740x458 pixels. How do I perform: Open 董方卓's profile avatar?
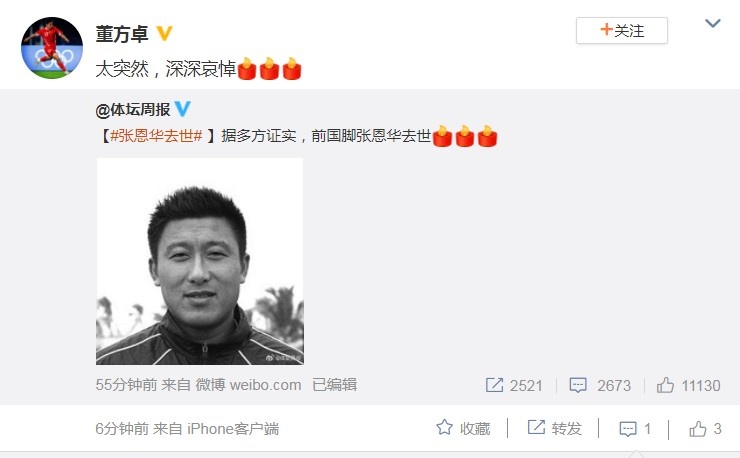point(52,48)
